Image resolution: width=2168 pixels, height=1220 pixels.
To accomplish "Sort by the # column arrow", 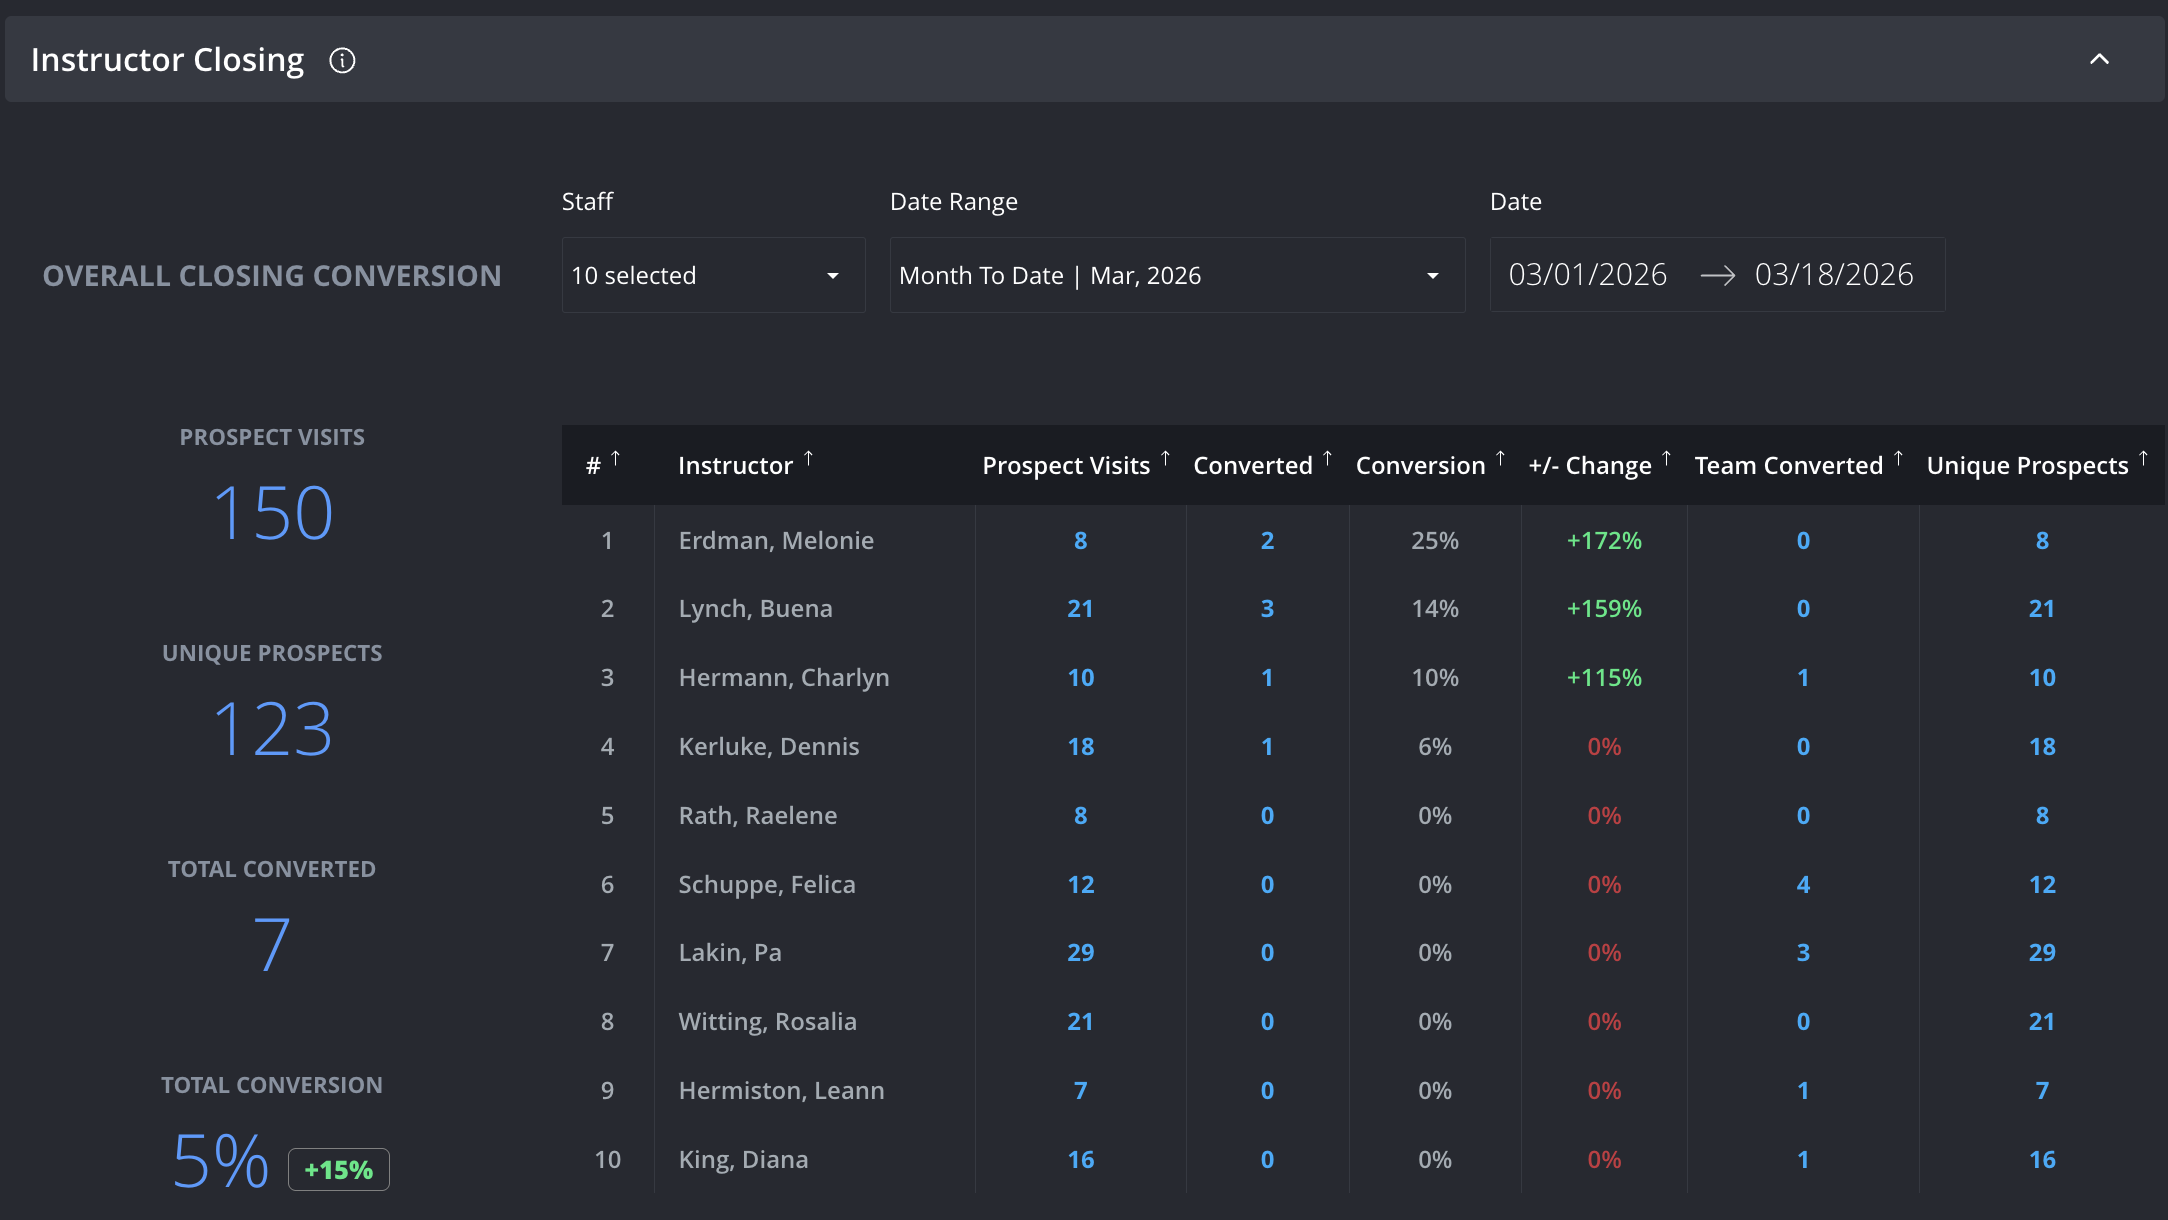I will 616,458.
